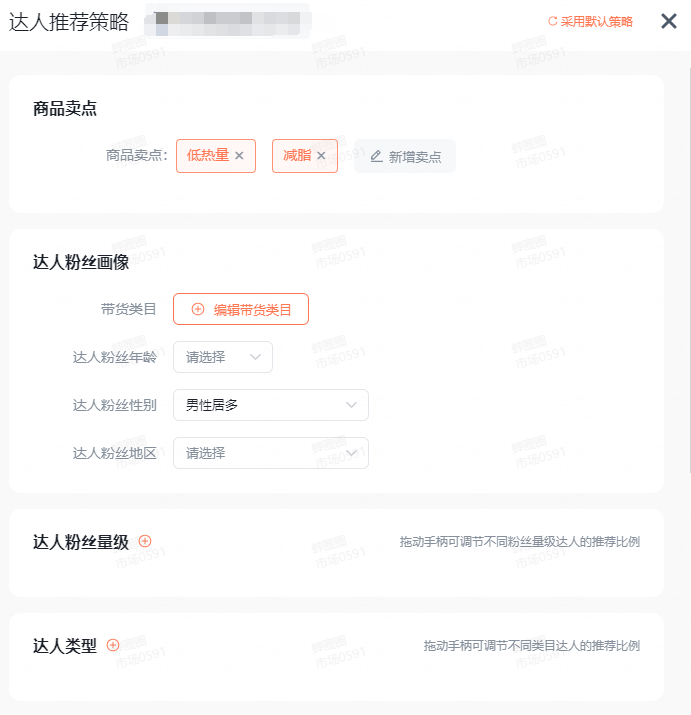Click the 编辑带货类目 button
The height and width of the screenshot is (715, 691).
[241, 309]
